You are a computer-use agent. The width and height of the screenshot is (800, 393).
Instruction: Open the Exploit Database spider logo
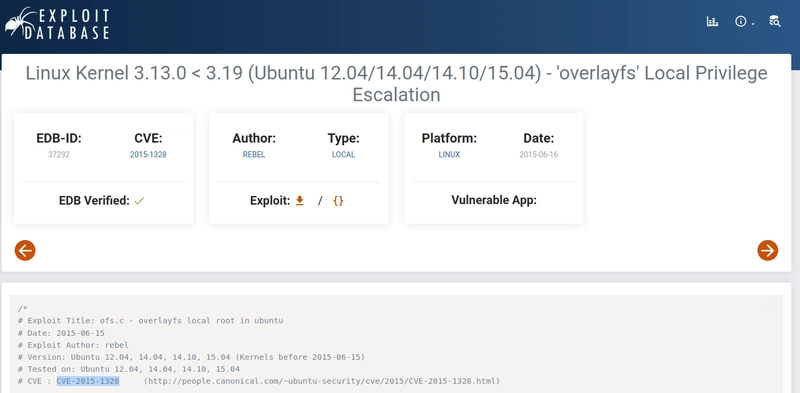57,24
